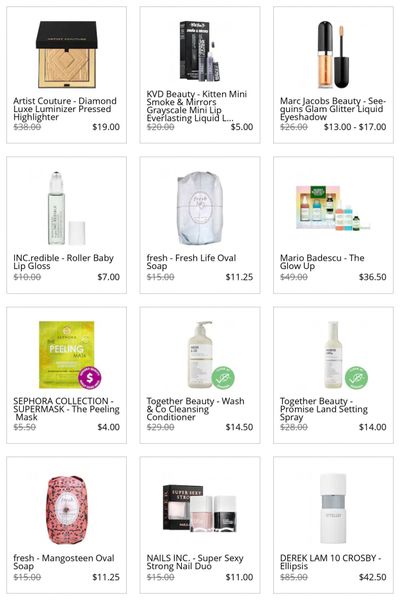The width and height of the screenshot is (400, 600).
Task: Open the fresh Mangosteen Oval Soap image
Action: [x=67, y=510]
